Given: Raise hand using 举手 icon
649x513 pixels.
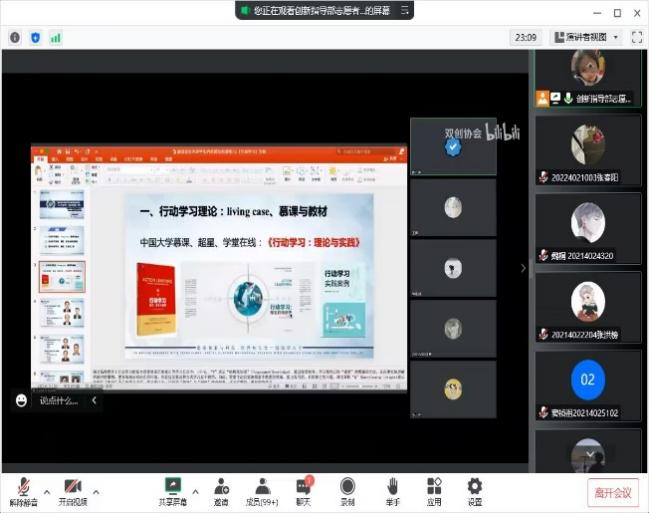Looking at the screenshot, I should pos(393,490).
